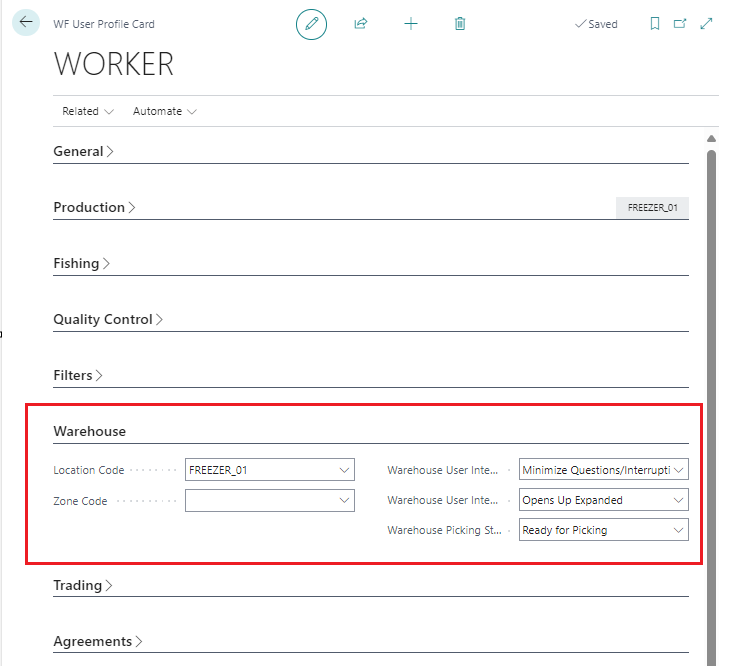Click the pencil edit icon
This screenshot has height=666, width=754.
pos(311,24)
